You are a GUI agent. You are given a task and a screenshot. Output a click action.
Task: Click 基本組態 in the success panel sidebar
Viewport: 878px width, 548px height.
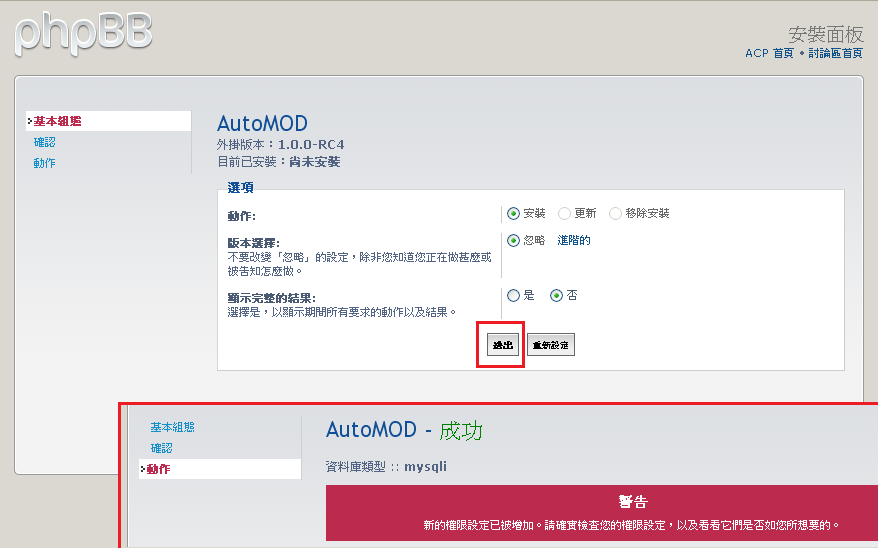point(172,427)
